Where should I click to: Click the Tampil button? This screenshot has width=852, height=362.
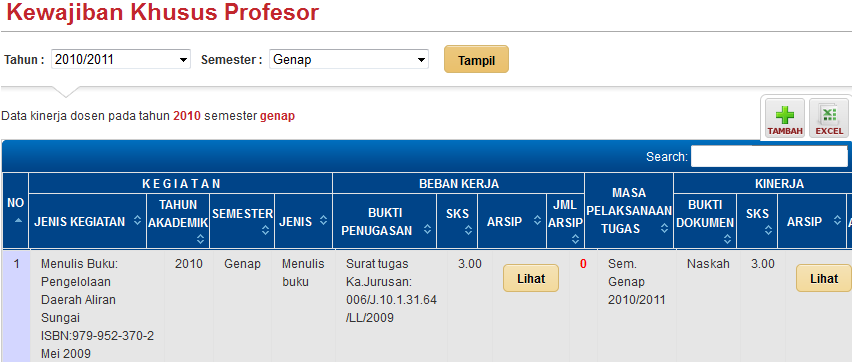pyautogui.click(x=477, y=59)
